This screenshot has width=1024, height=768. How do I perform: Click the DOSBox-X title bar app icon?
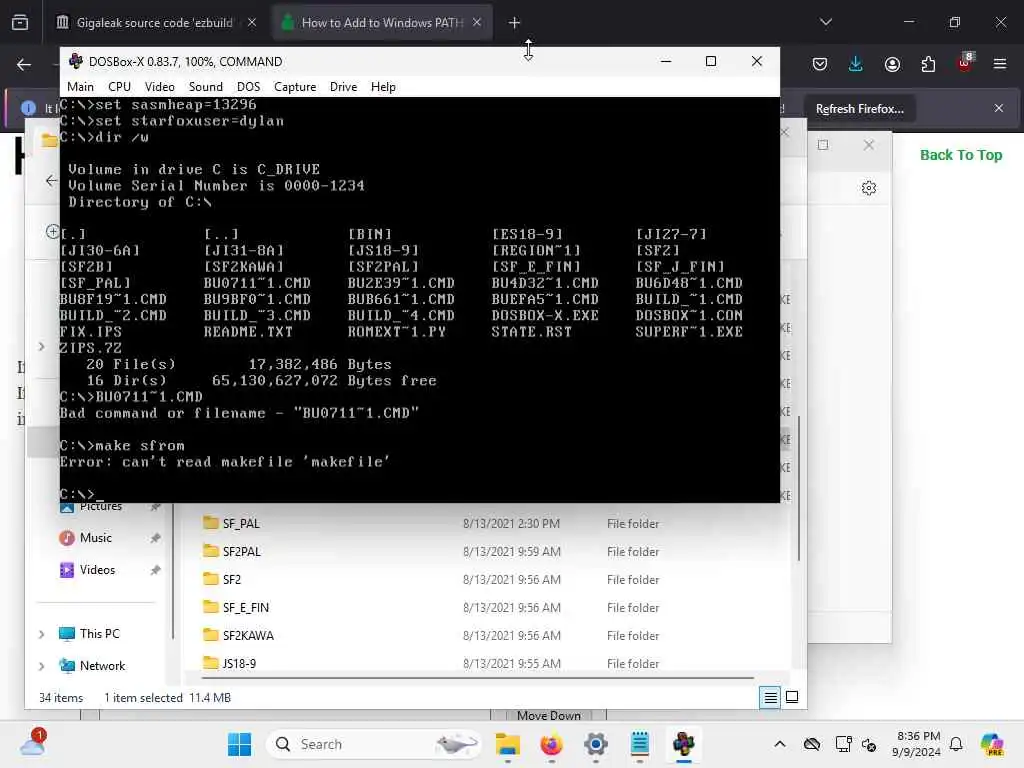[76, 61]
